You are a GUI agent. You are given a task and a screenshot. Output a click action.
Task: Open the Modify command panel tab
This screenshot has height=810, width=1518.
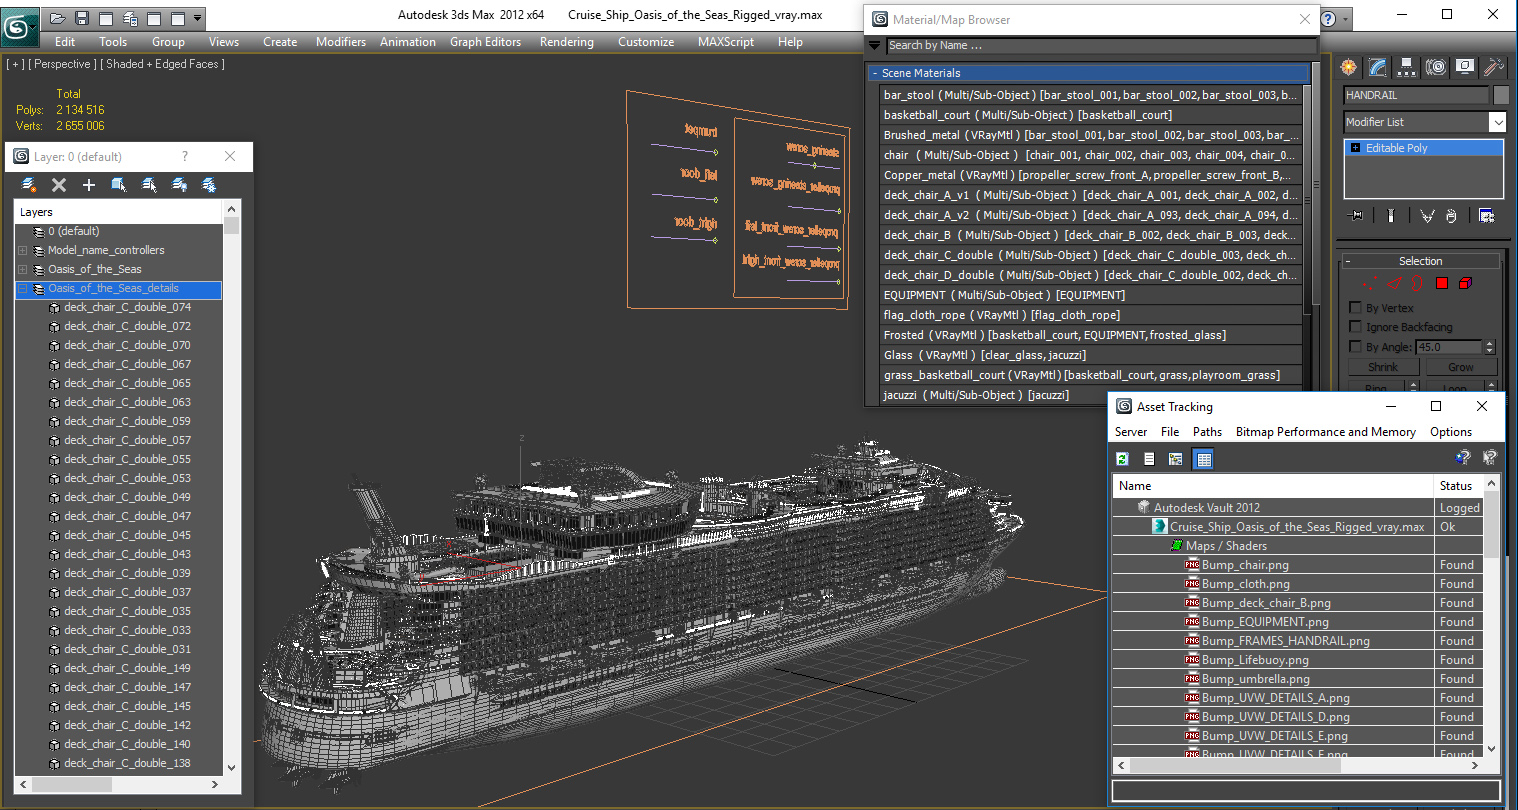(x=1378, y=67)
